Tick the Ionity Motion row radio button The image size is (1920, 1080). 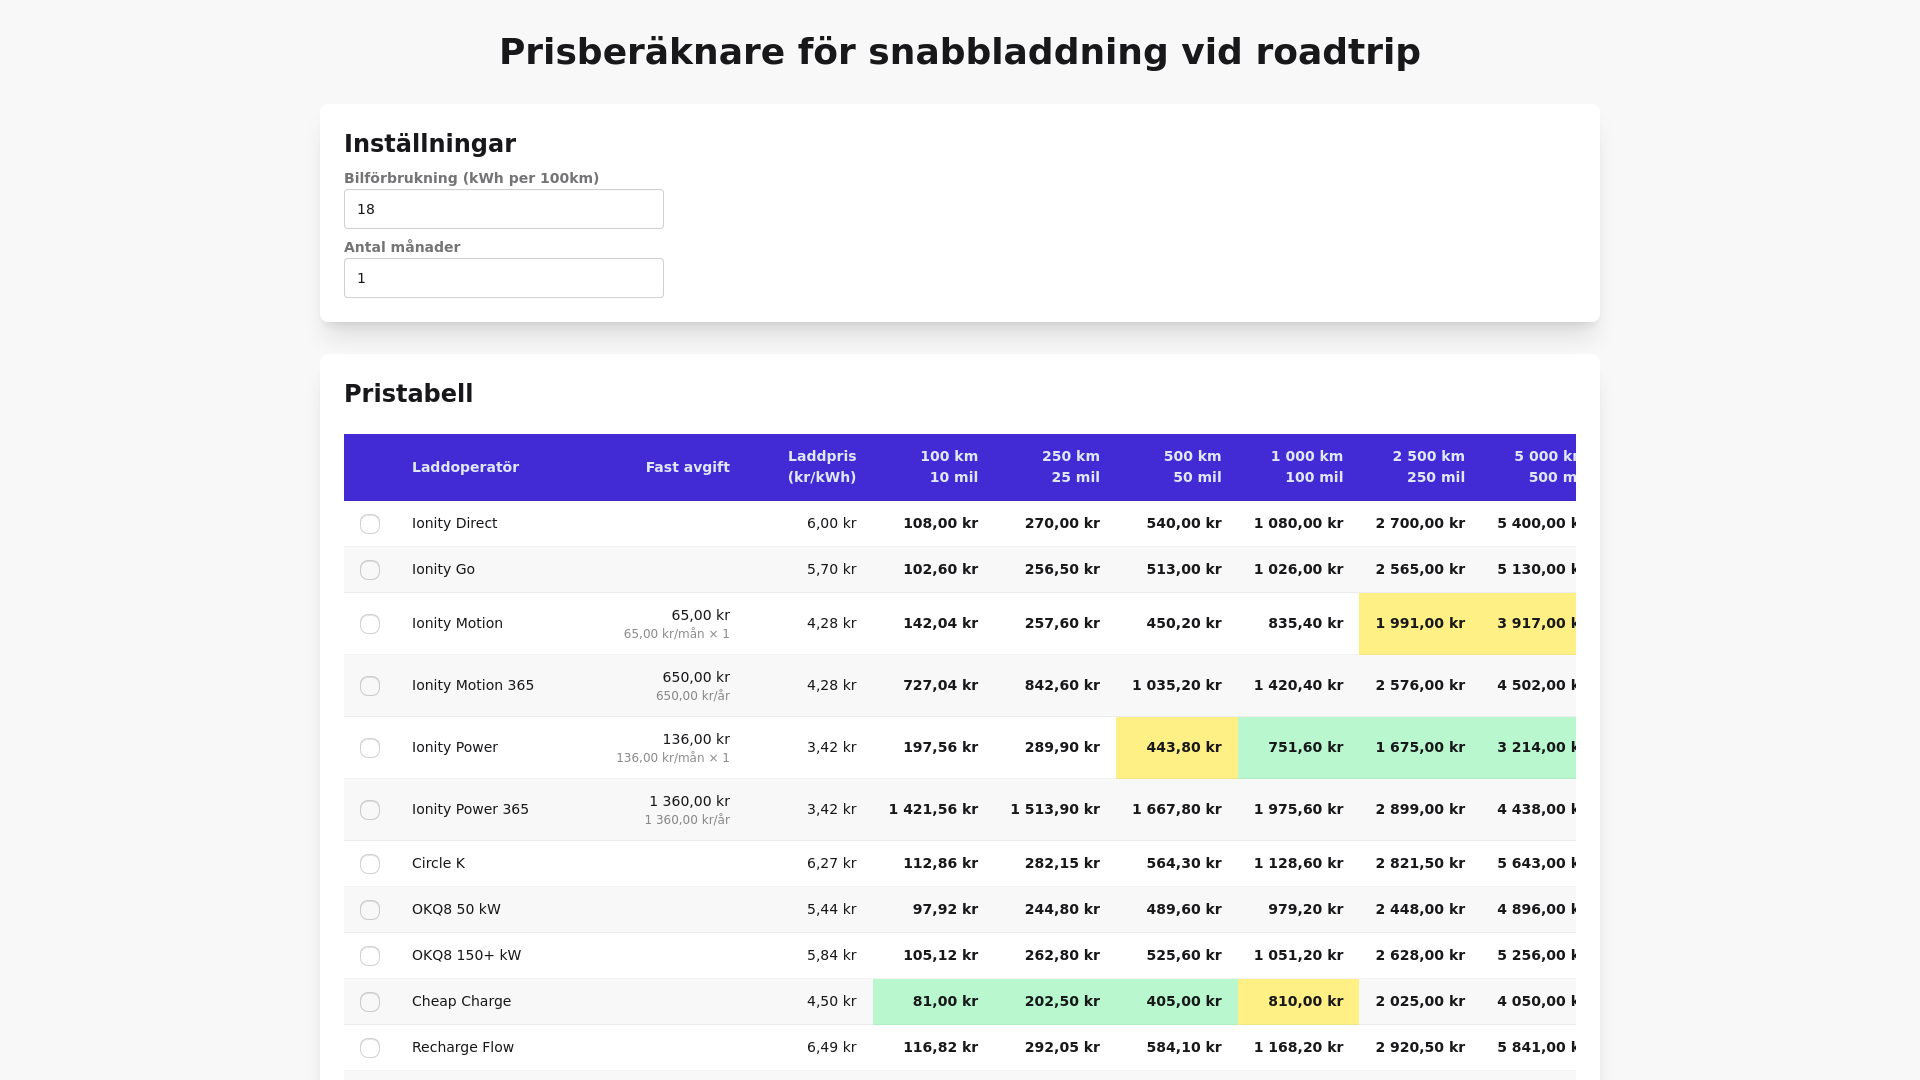(x=370, y=624)
